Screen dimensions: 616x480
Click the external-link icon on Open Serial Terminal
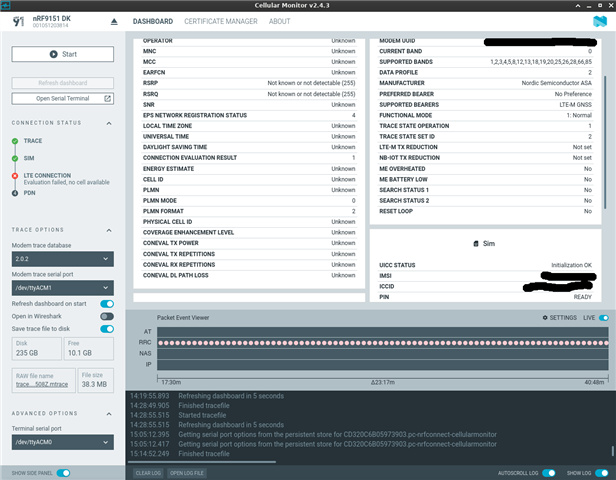click(x=107, y=99)
